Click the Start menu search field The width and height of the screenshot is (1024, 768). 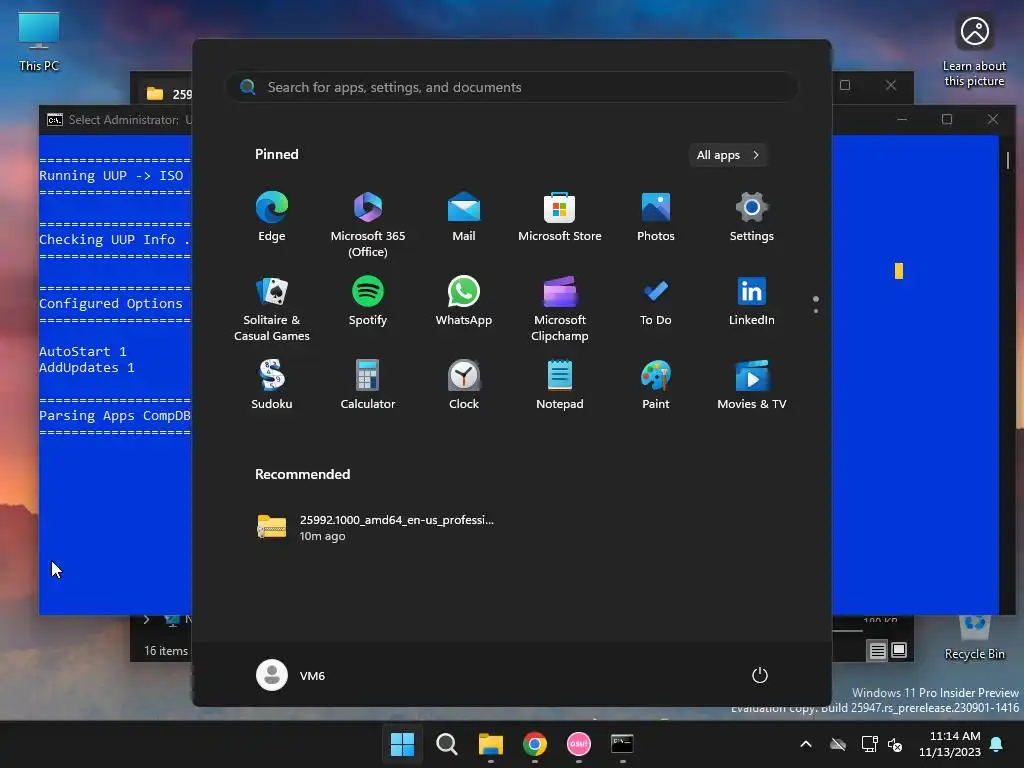click(x=512, y=88)
